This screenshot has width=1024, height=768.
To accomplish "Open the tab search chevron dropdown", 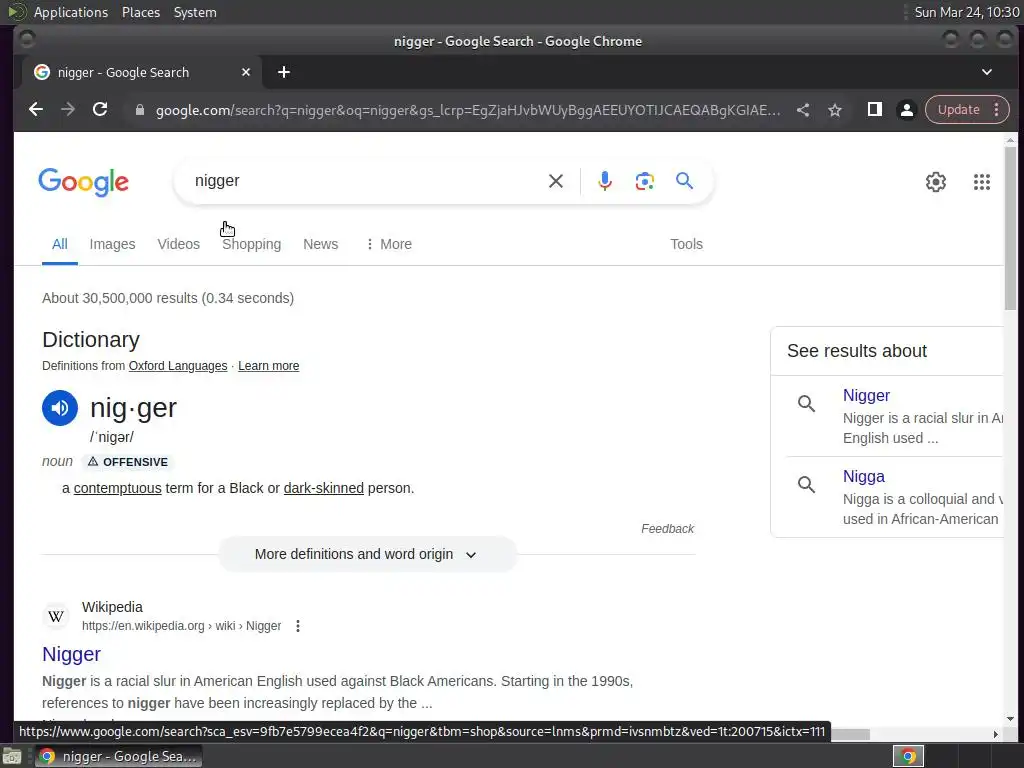I will pos(987,72).
